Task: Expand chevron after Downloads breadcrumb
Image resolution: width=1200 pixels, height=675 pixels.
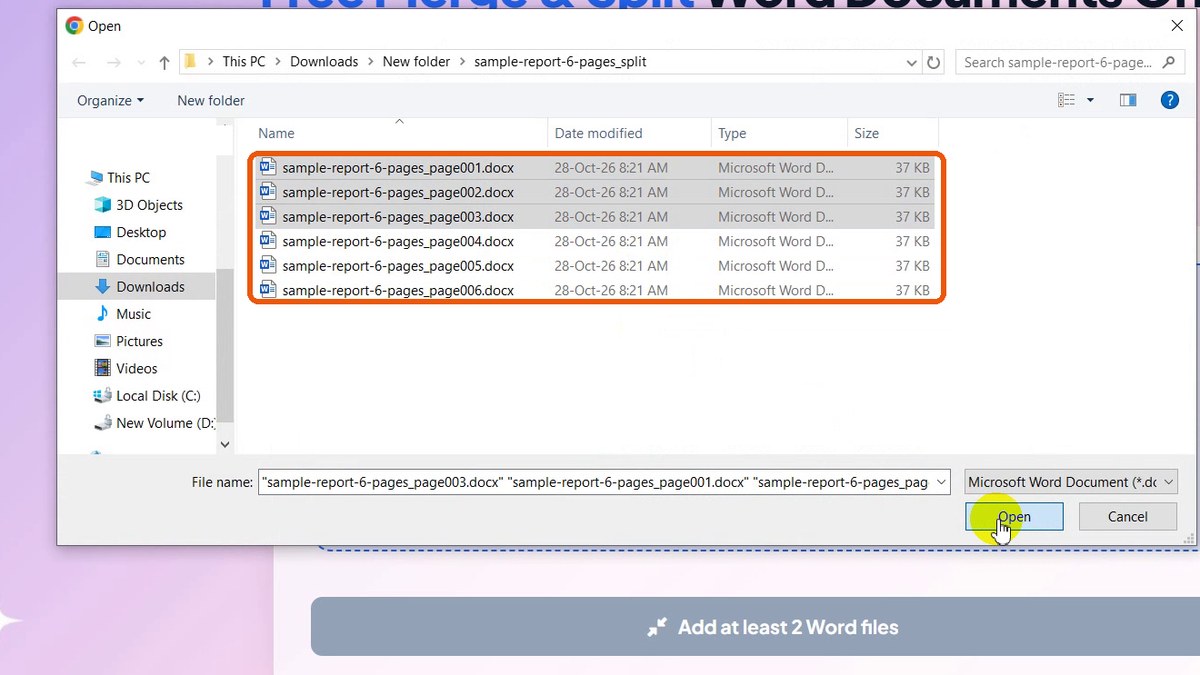Action: [x=370, y=62]
